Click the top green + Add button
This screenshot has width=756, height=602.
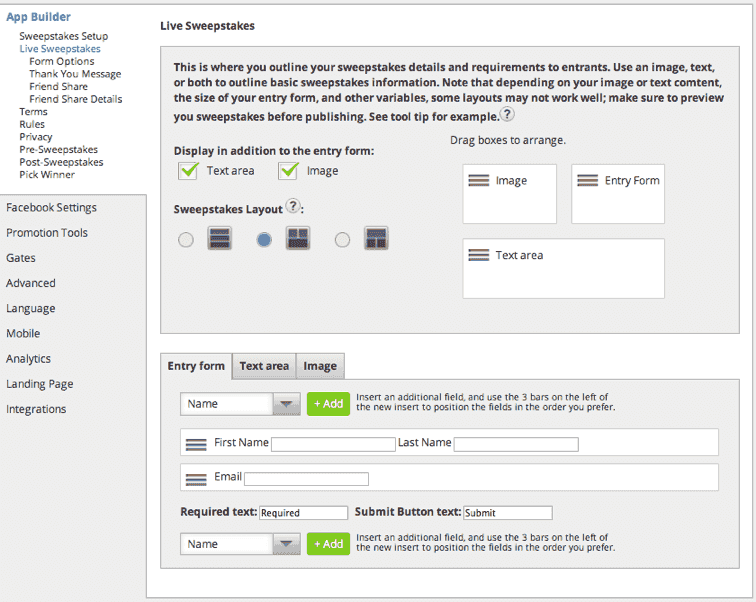tap(328, 404)
